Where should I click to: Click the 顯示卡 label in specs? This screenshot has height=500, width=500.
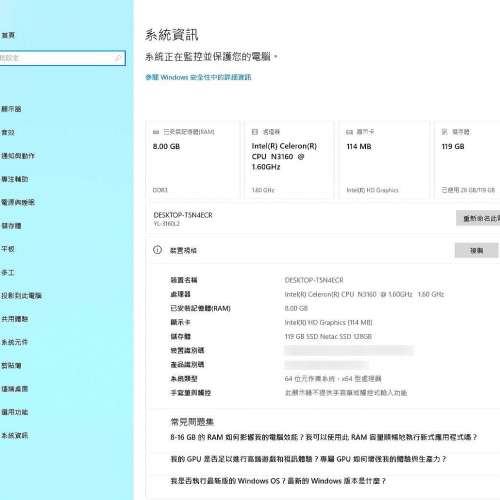(180, 322)
